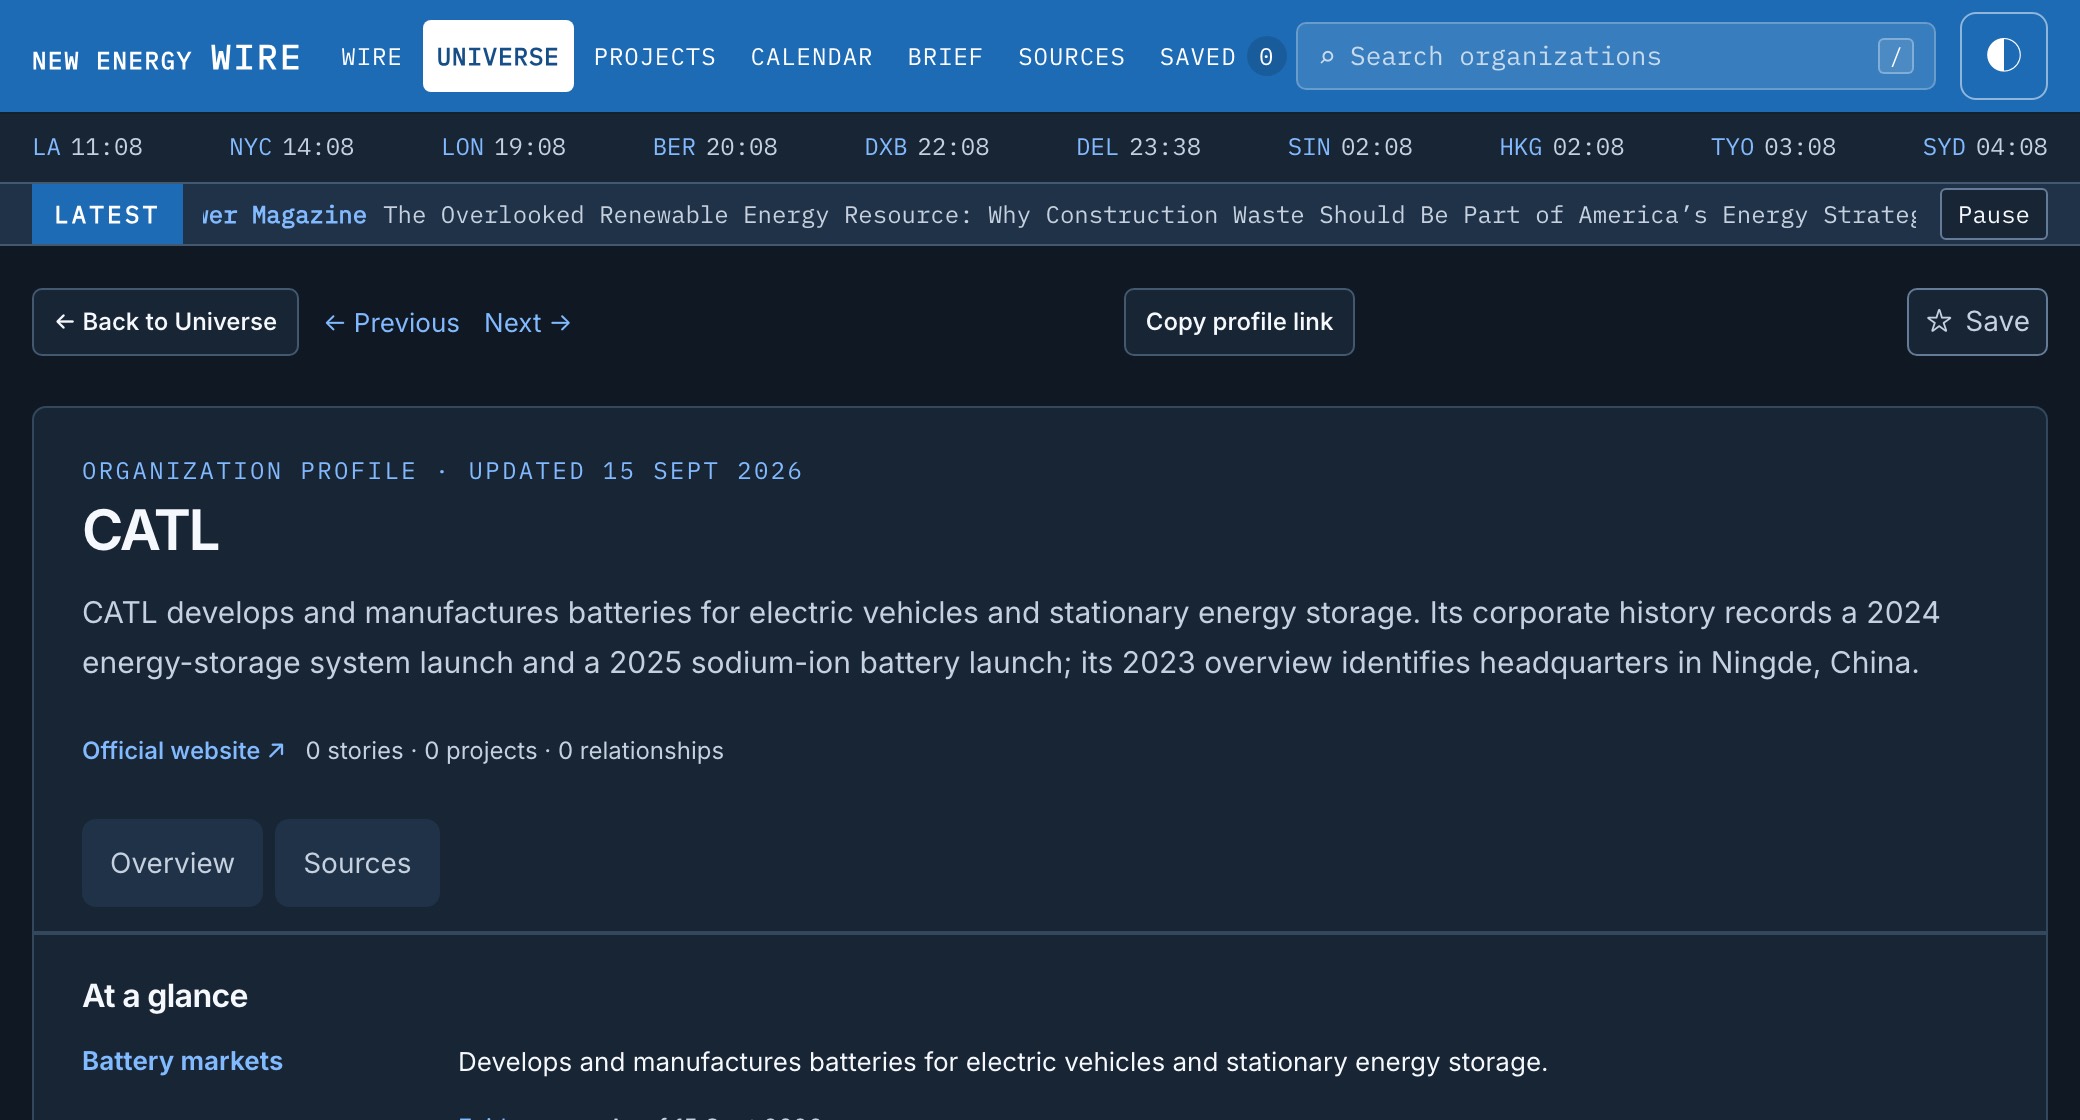Open the Wire nav tab
Screen dimensions: 2080x1120
click(x=371, y=57)
